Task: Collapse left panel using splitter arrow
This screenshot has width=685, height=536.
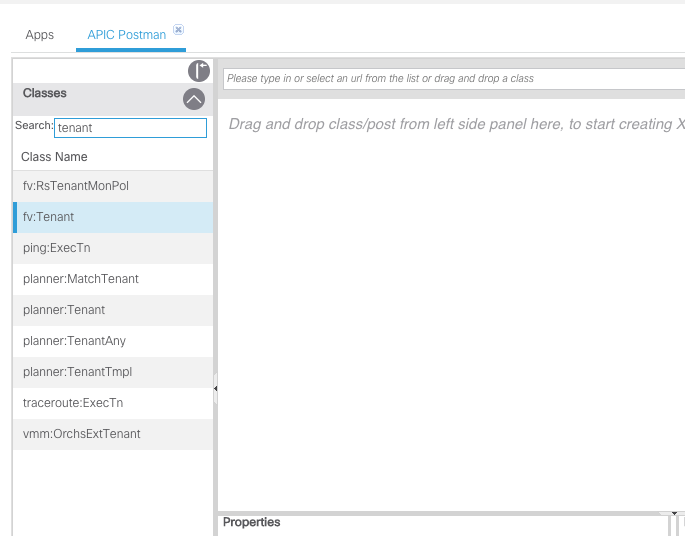Action: coord(215,388)
